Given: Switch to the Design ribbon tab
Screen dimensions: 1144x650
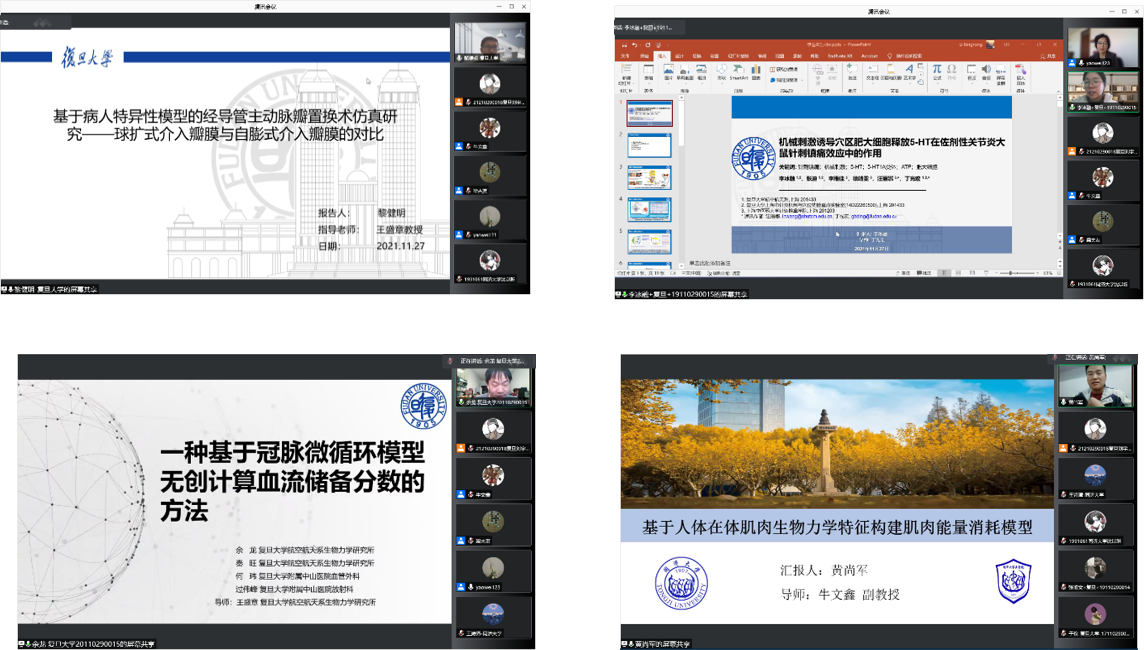Looking at the screenshot, I should (x=679, y=55).
